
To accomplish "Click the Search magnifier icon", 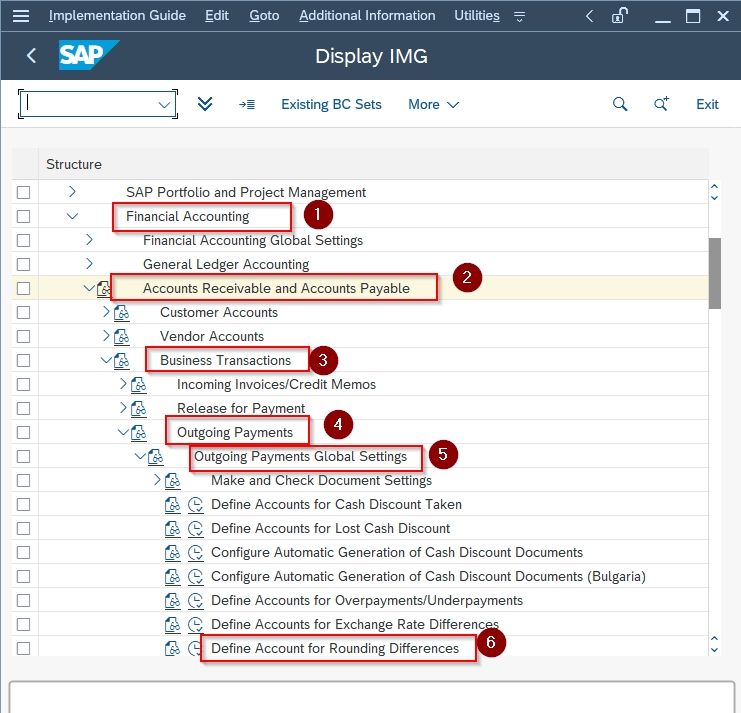I will 620,104.
